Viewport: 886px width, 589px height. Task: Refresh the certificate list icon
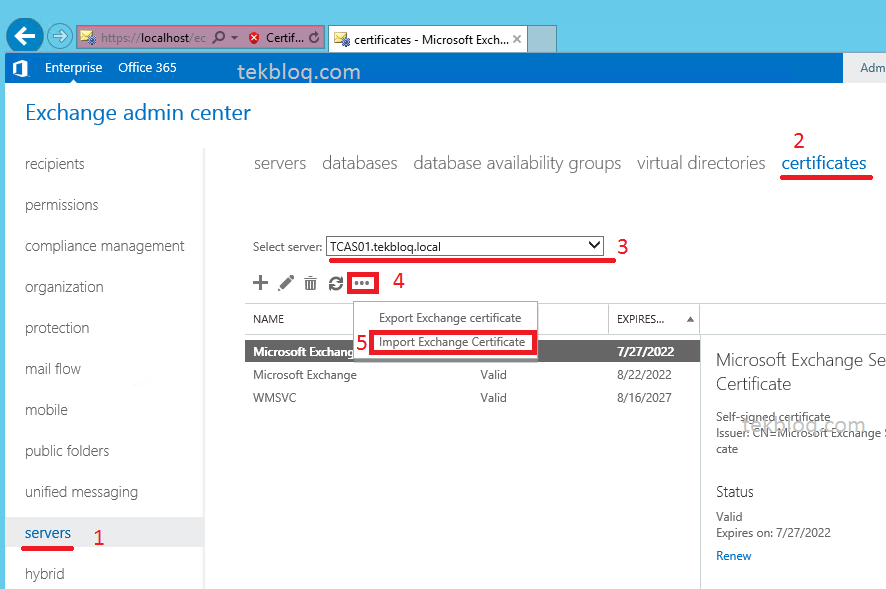[x=336, y=283]
